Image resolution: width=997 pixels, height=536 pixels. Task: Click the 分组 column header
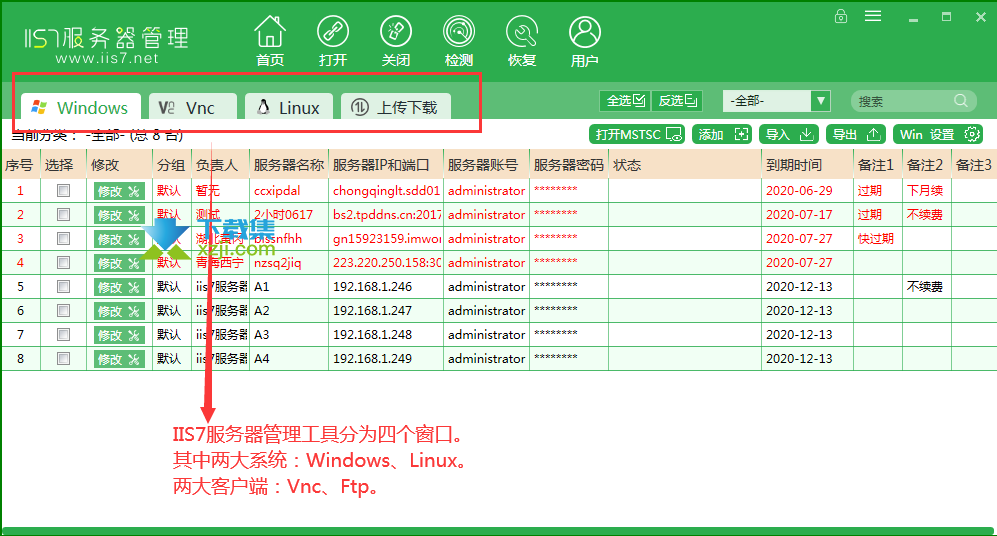pyautogui.click(x=172, y=165)
